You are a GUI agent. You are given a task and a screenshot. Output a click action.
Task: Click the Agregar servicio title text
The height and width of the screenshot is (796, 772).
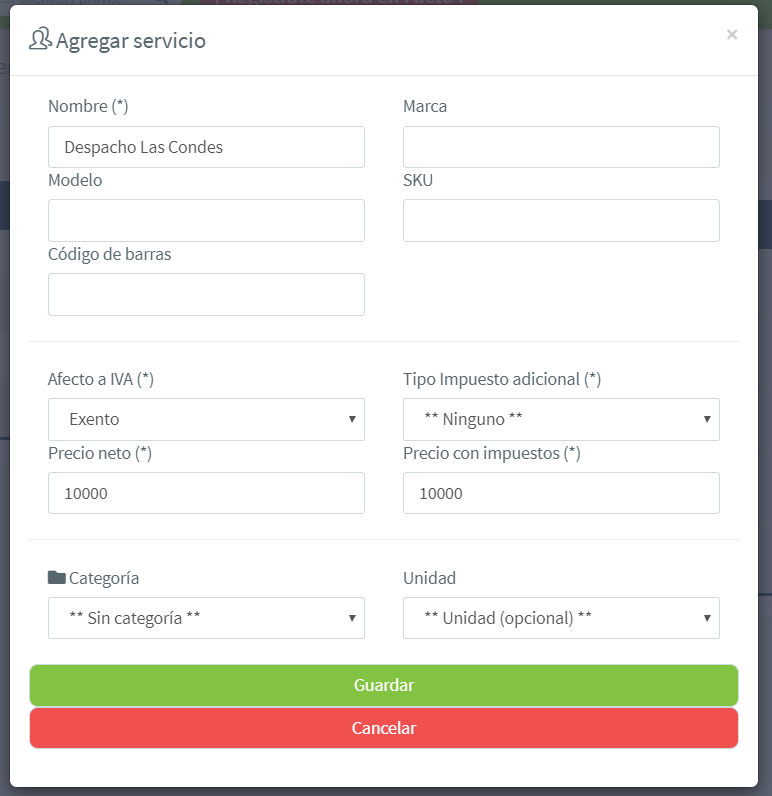pyautogui.click(x=131, y=41)
